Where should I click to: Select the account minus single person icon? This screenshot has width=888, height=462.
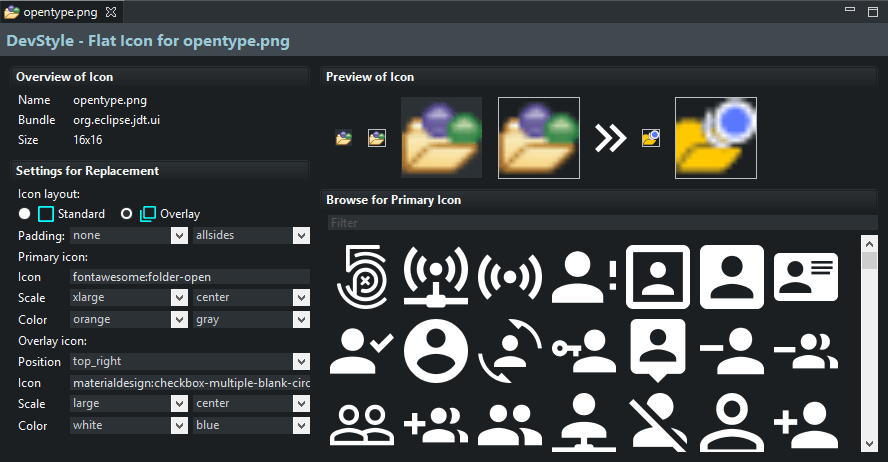point(732,351)
